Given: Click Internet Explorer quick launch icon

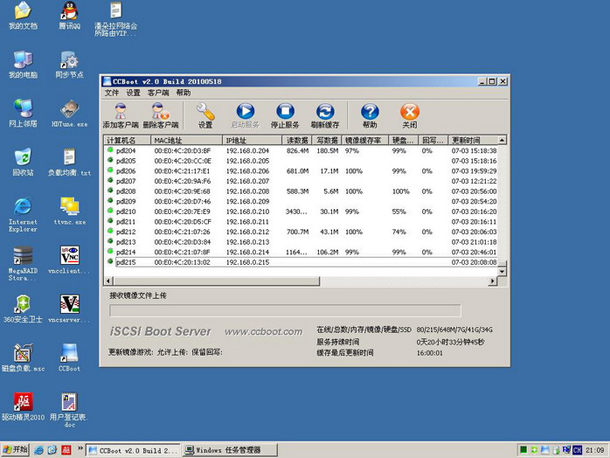Looking at the screenshot, I should [39, 450].
